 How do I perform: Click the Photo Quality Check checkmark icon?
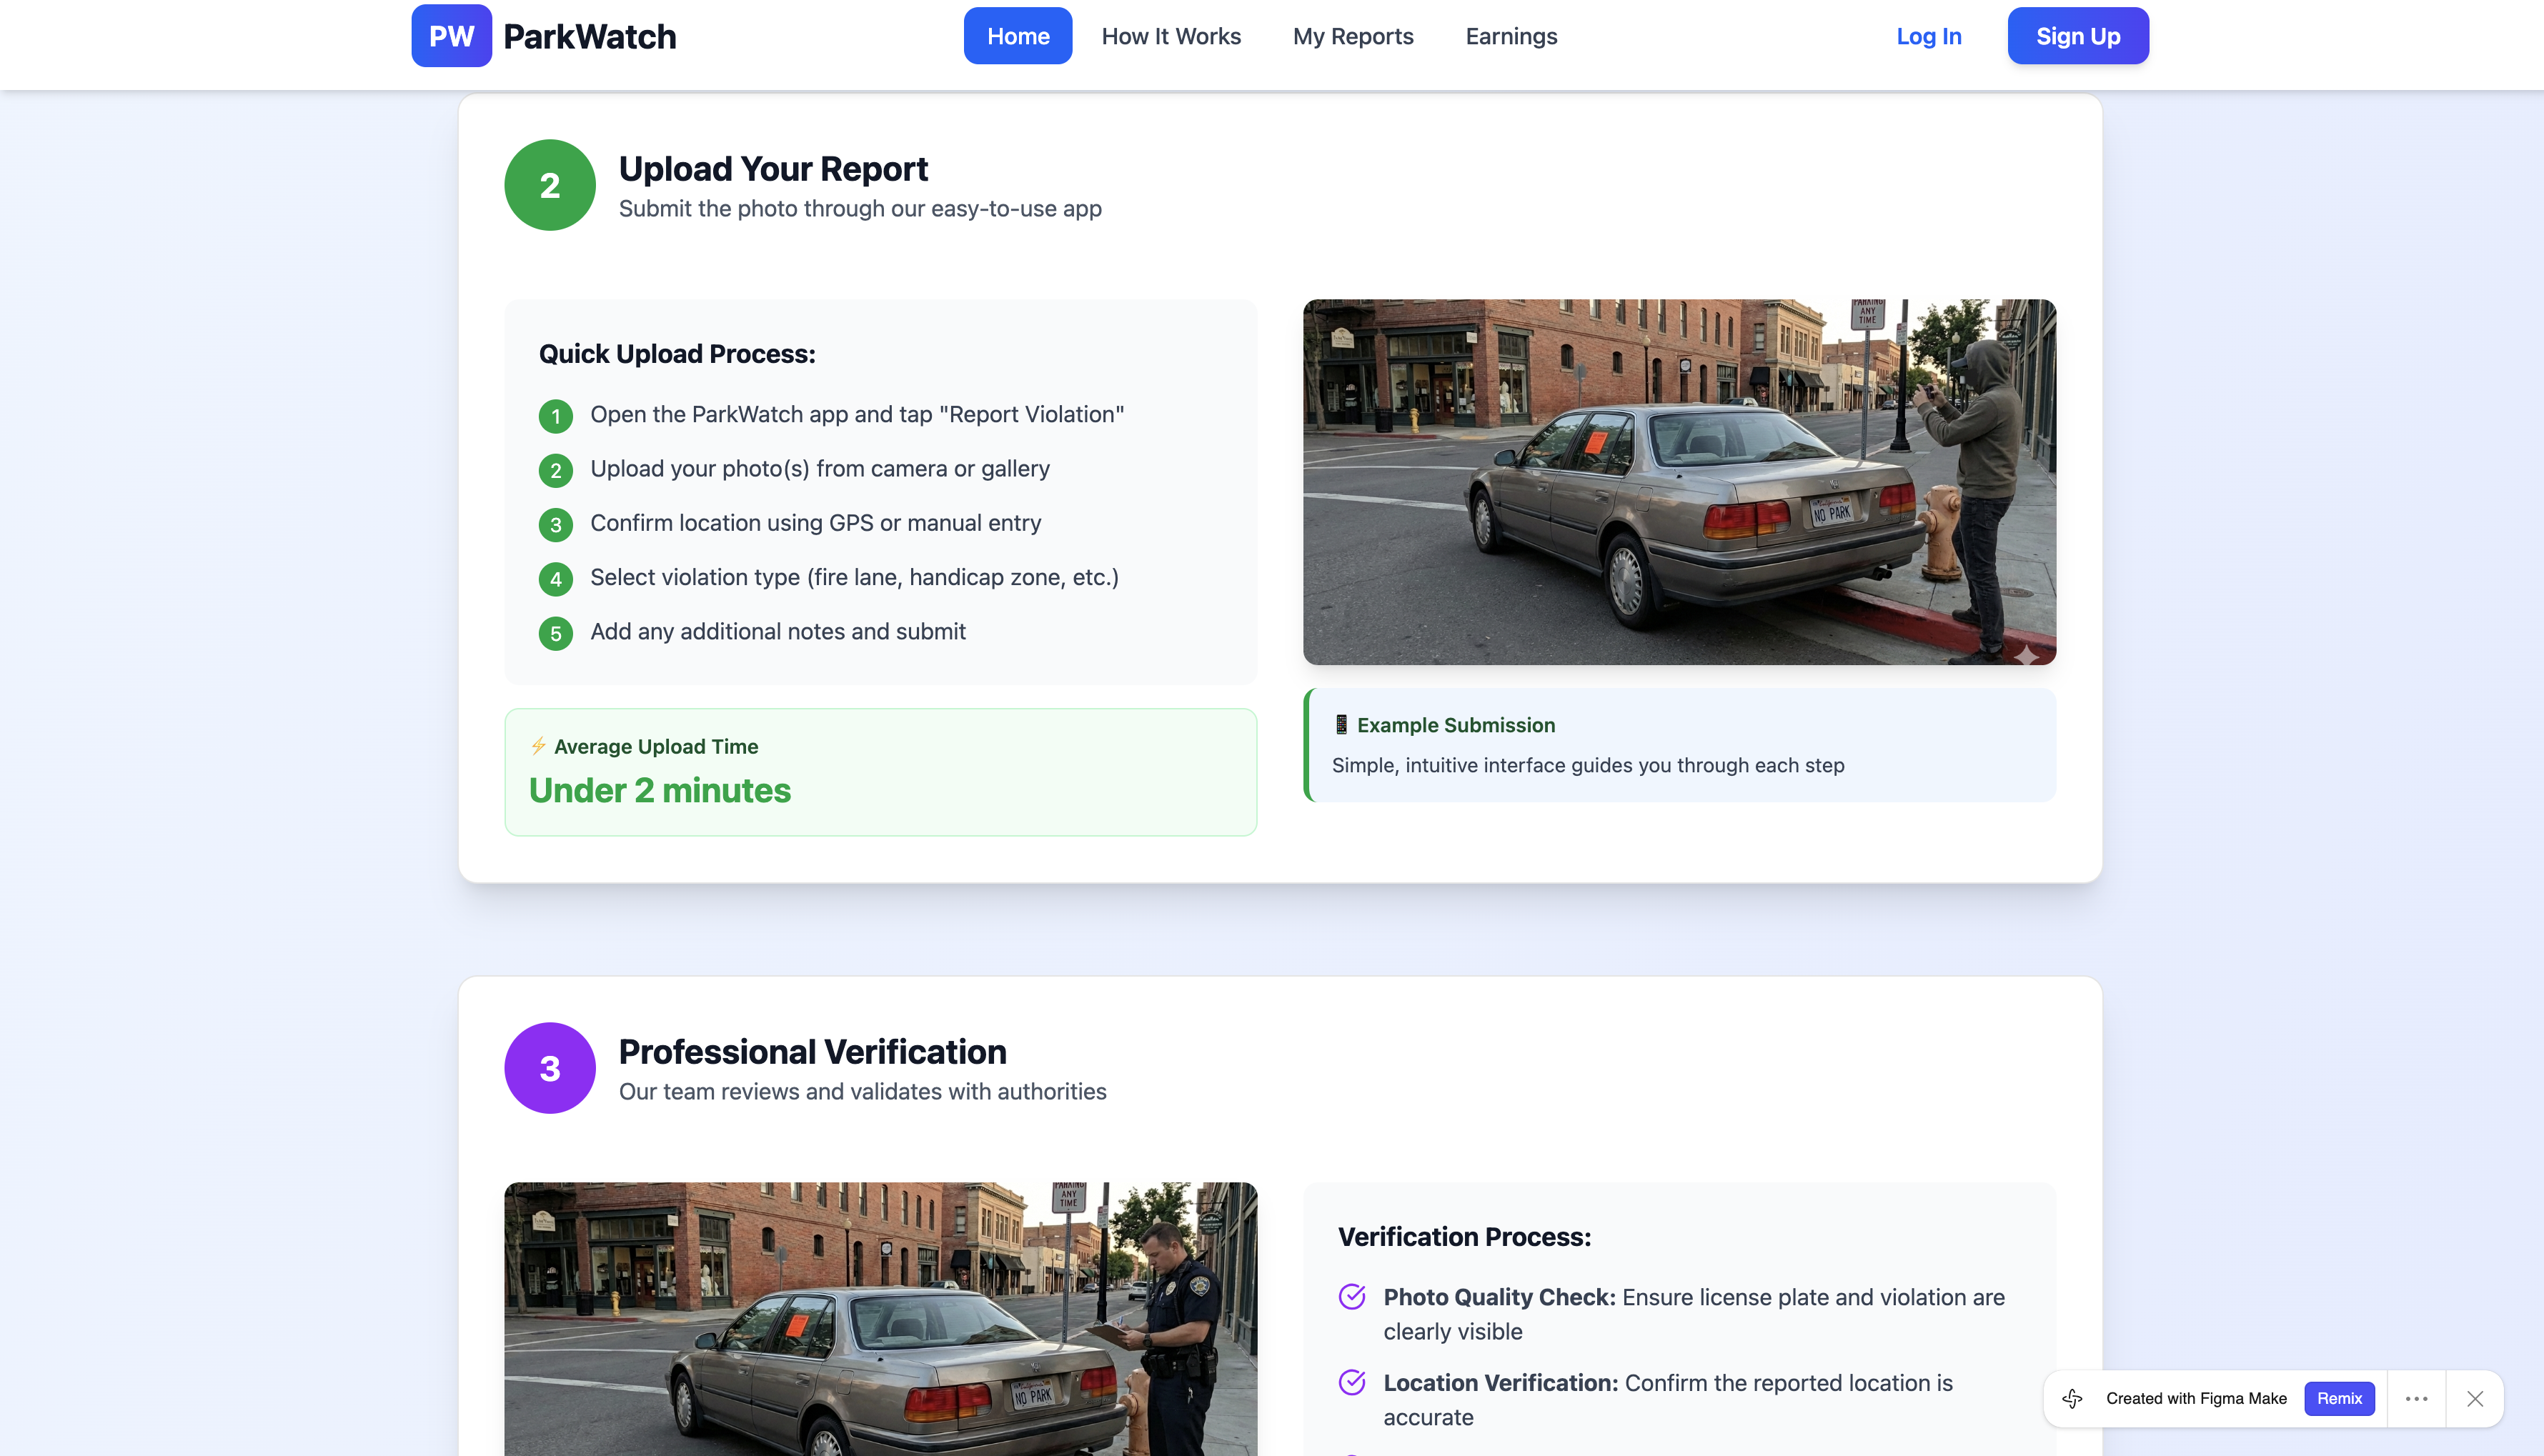pyautogui.click(x=1352, y=1297)
